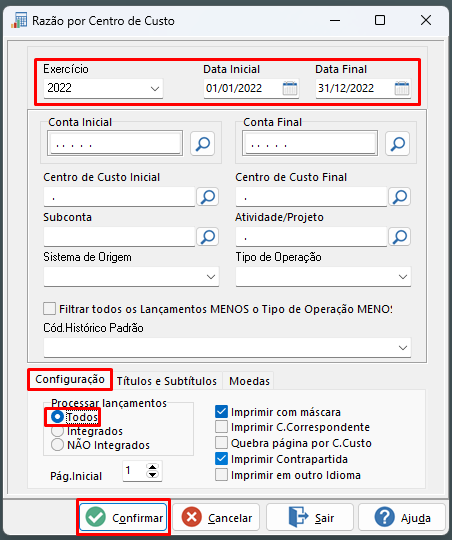The width and height of the screenshot is (452, 540).
Task: Click the Cancelar button
Action: (216, 517)
